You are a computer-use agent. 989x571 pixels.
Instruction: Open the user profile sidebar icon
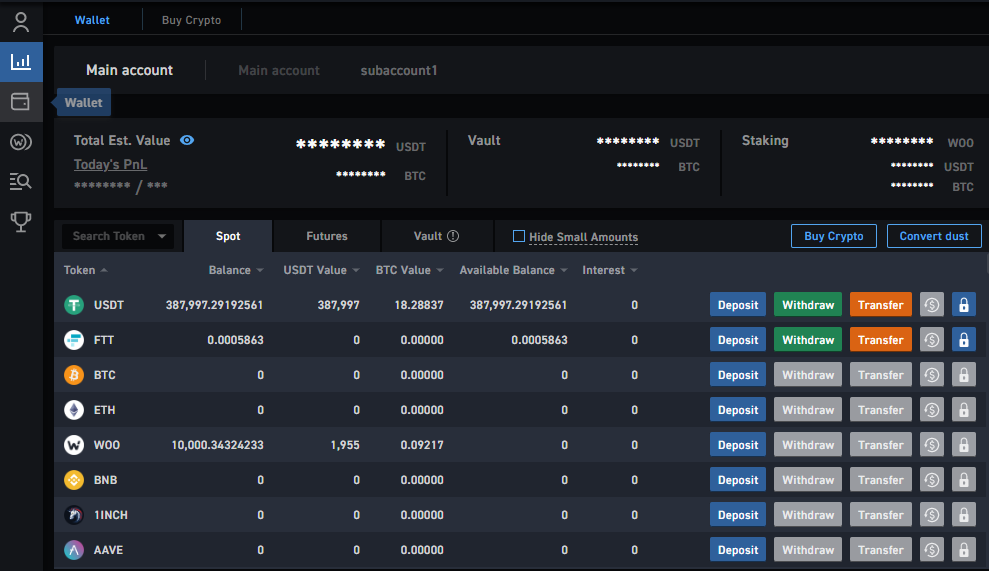[x=21, y=22]
